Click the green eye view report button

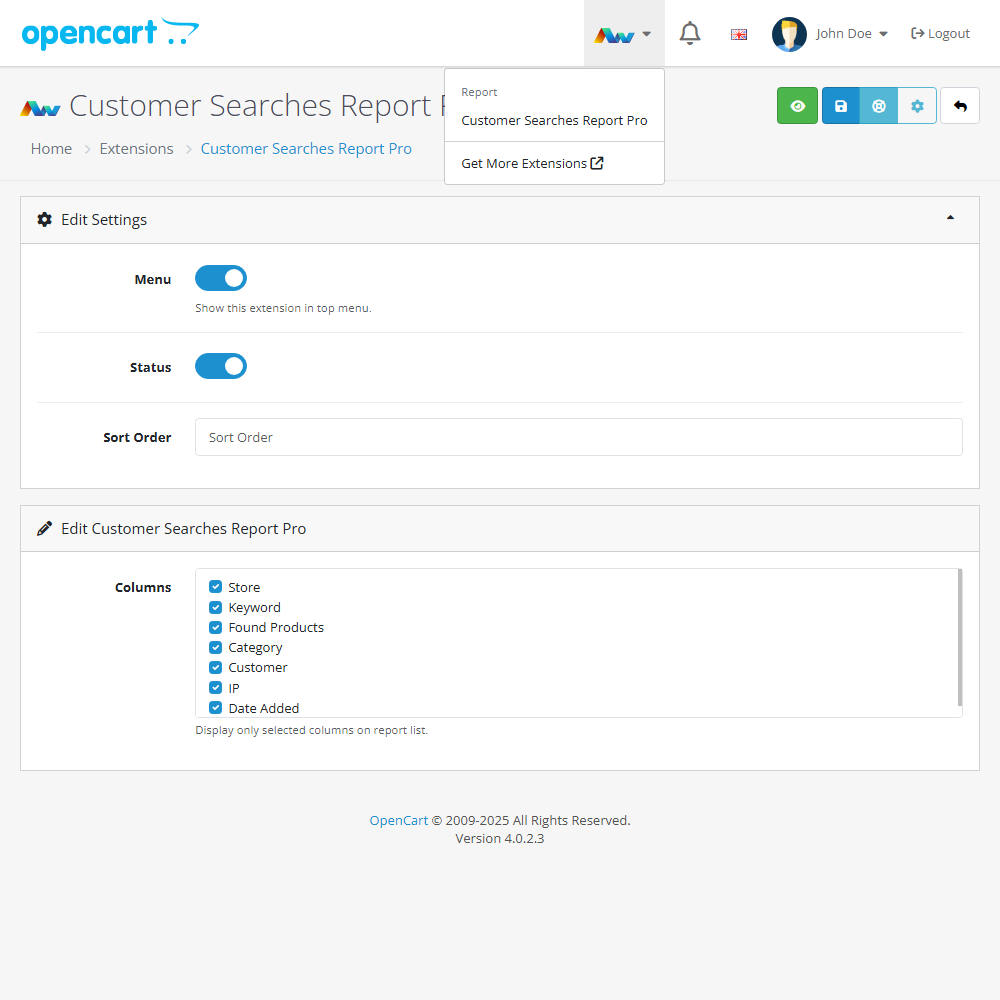797,106
